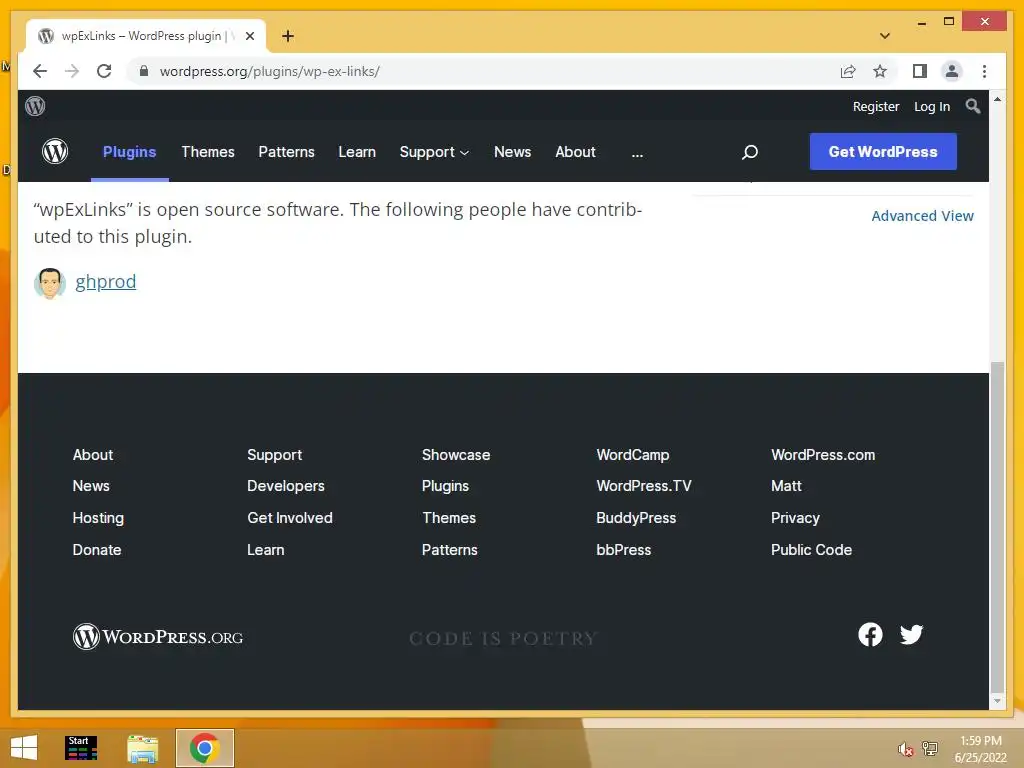The height and width of the screenshot is (768, 1024).
Task: Click the taskbar clock and date
Action: point(980,749)
